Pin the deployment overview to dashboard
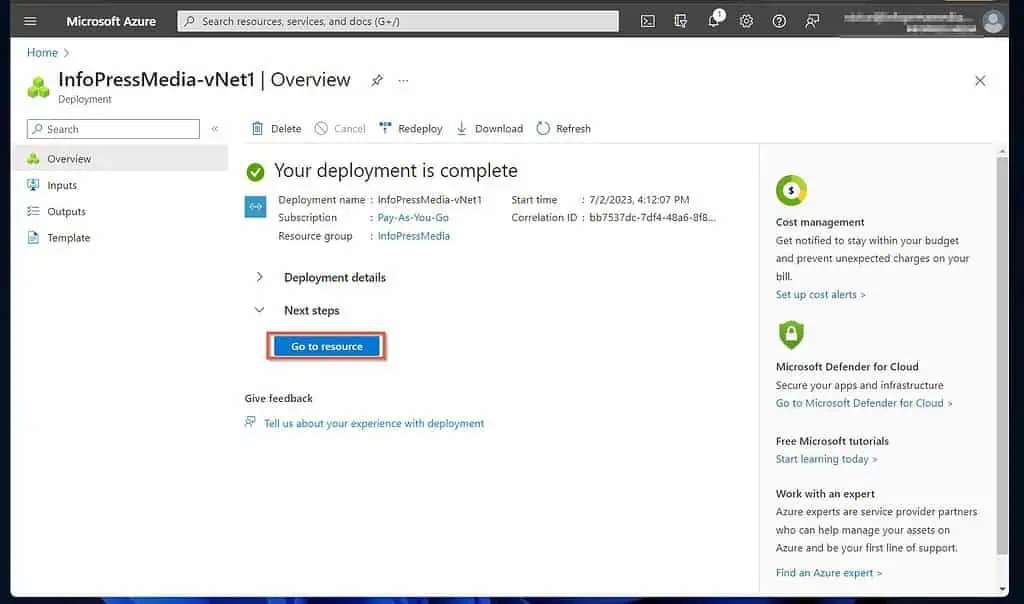The image size is (1024, 604). tap(377, 81)
